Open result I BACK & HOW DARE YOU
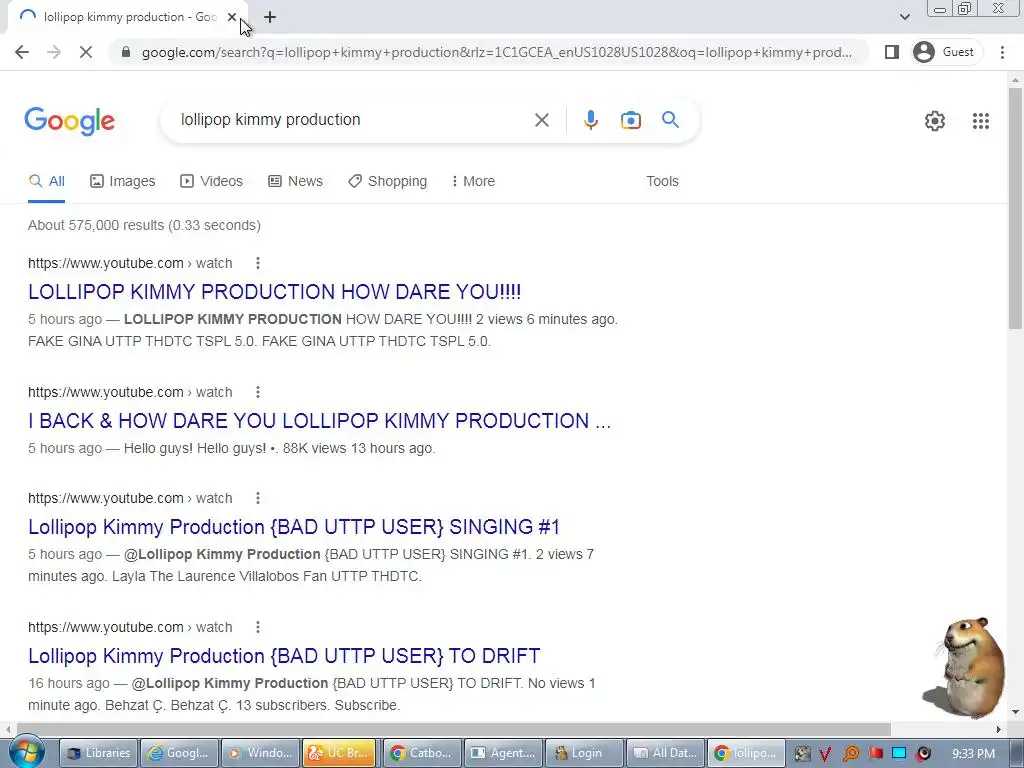This screenshot has width=1024, height=768. (x=319, y=421)
